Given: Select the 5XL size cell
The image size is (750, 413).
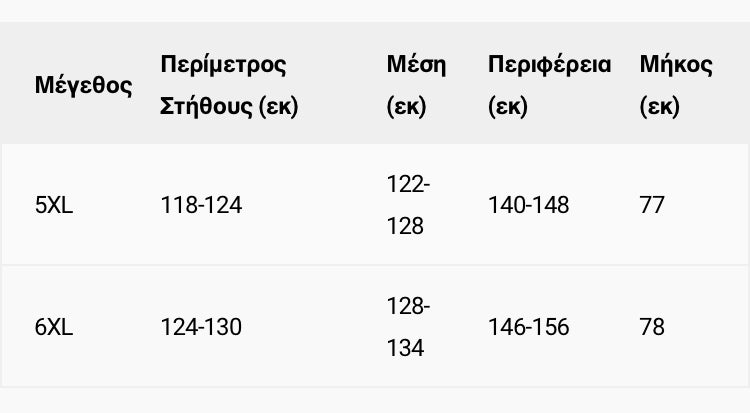Looking at the screenshot, I should click(x=54, y=205).
